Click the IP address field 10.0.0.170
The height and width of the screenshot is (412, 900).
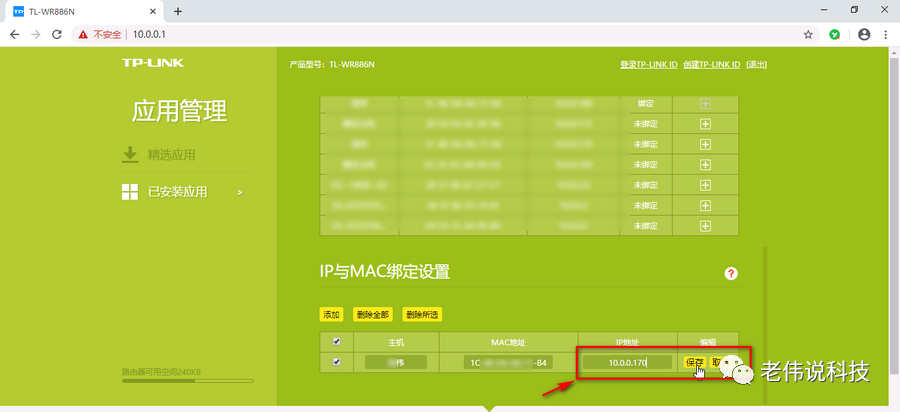(627, 363)
